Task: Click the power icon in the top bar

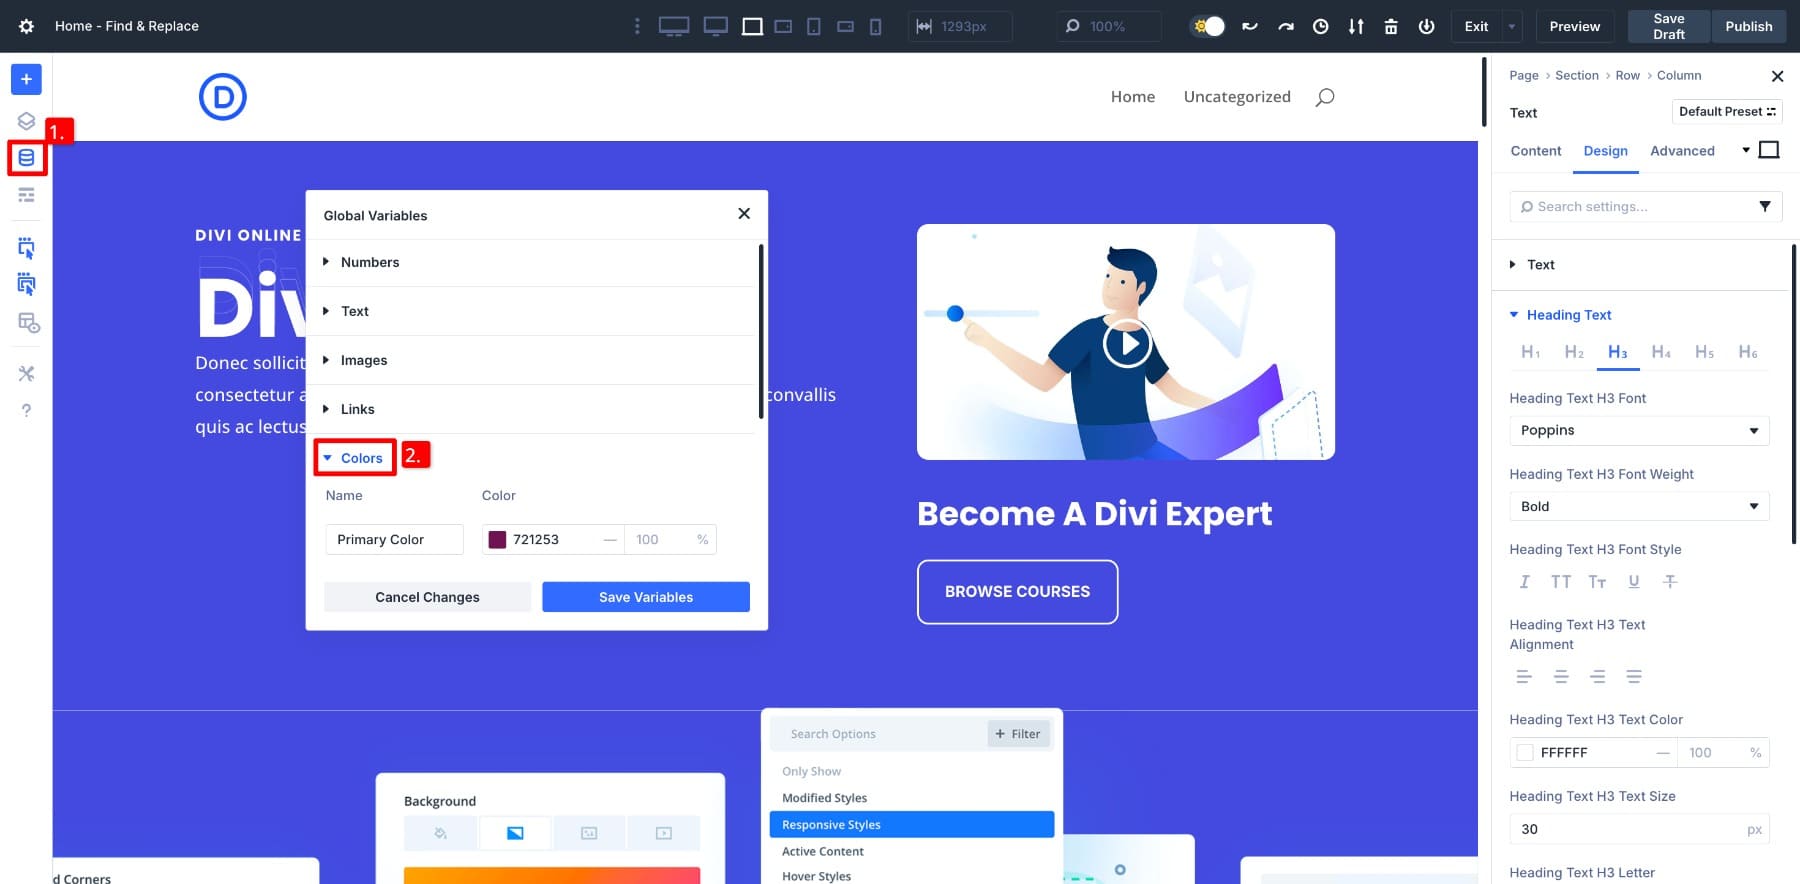Action: point(1427,26)
